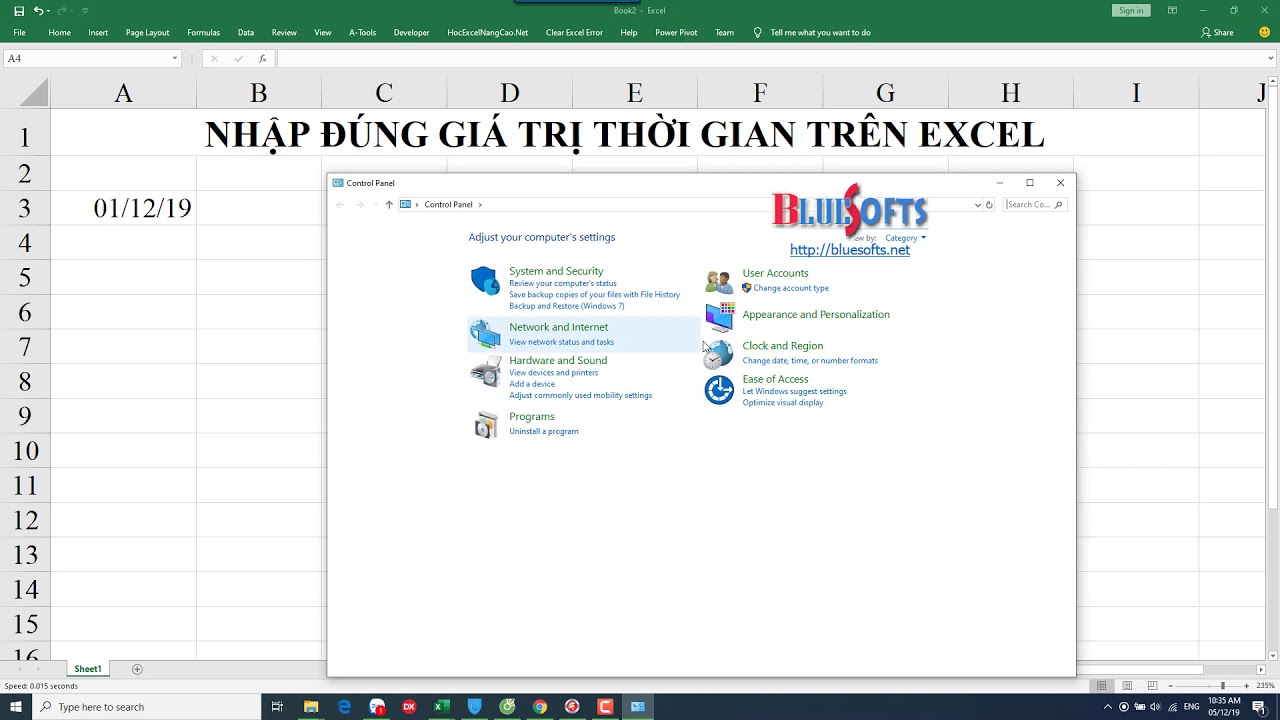Click the Ease of Access icon
The width and height of the screenshot is (1280, 720).
pyautogui.click(x=718, y=390)
